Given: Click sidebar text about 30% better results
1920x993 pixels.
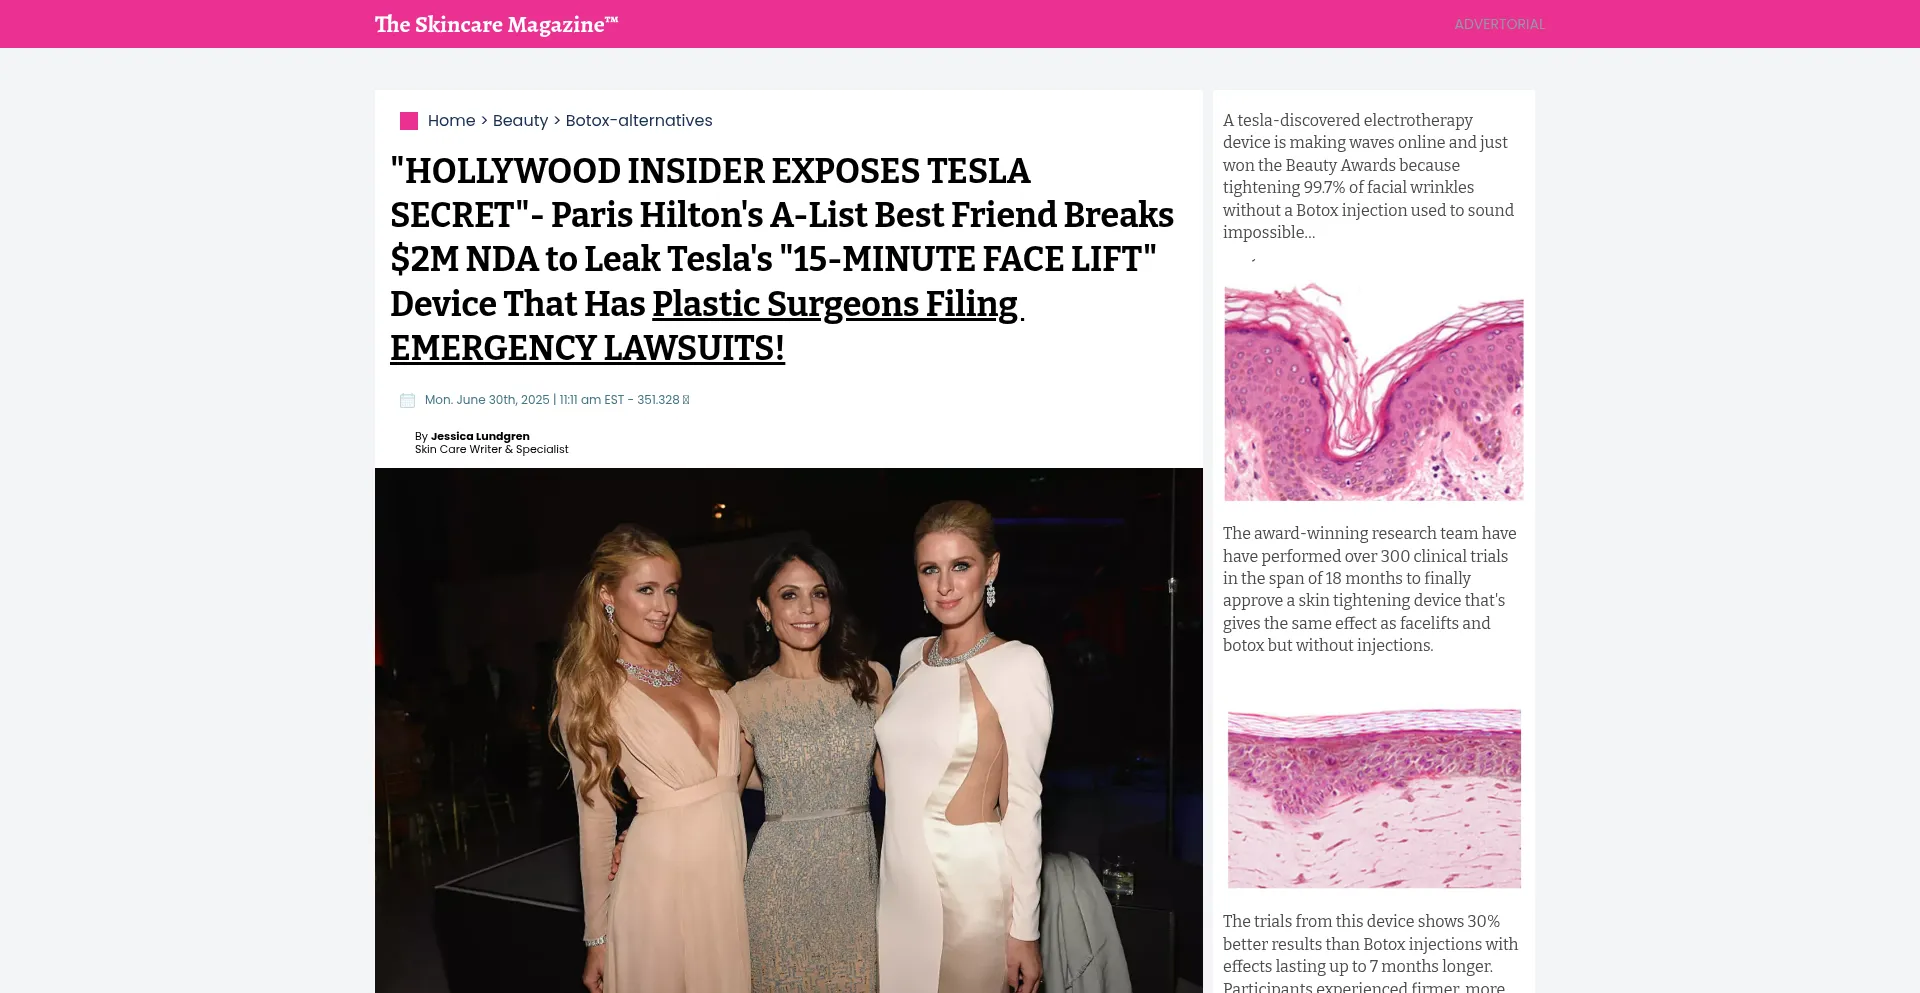Looking at the screenshot, I should pos(1370,954).
